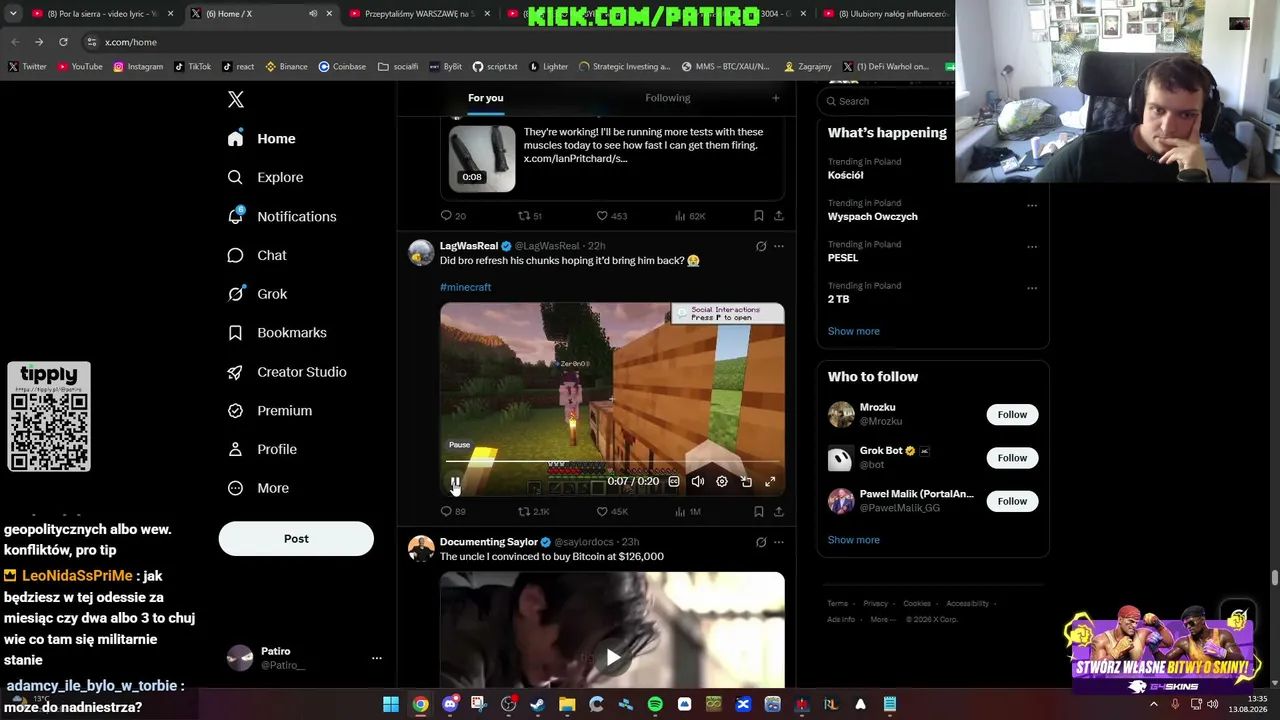1280x720 pixels.
Task: Click the X logo in the sidebar
Action: point(236,99)
